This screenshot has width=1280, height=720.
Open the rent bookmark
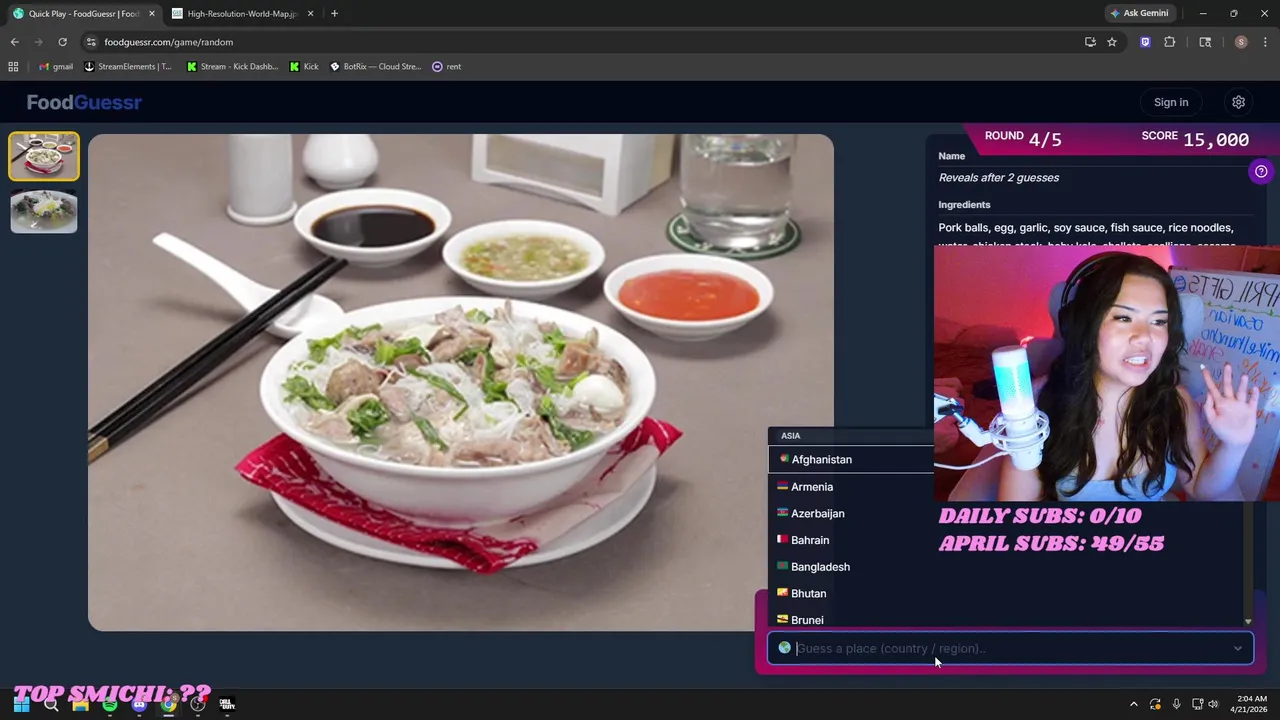tap(446, 67)
